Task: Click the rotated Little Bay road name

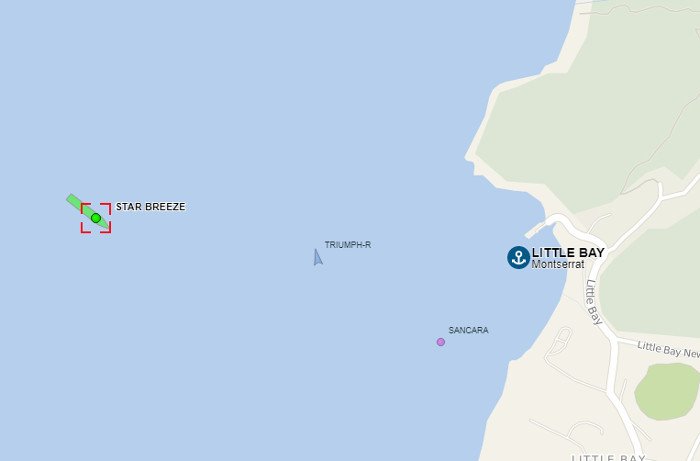Action: point(594,302)
